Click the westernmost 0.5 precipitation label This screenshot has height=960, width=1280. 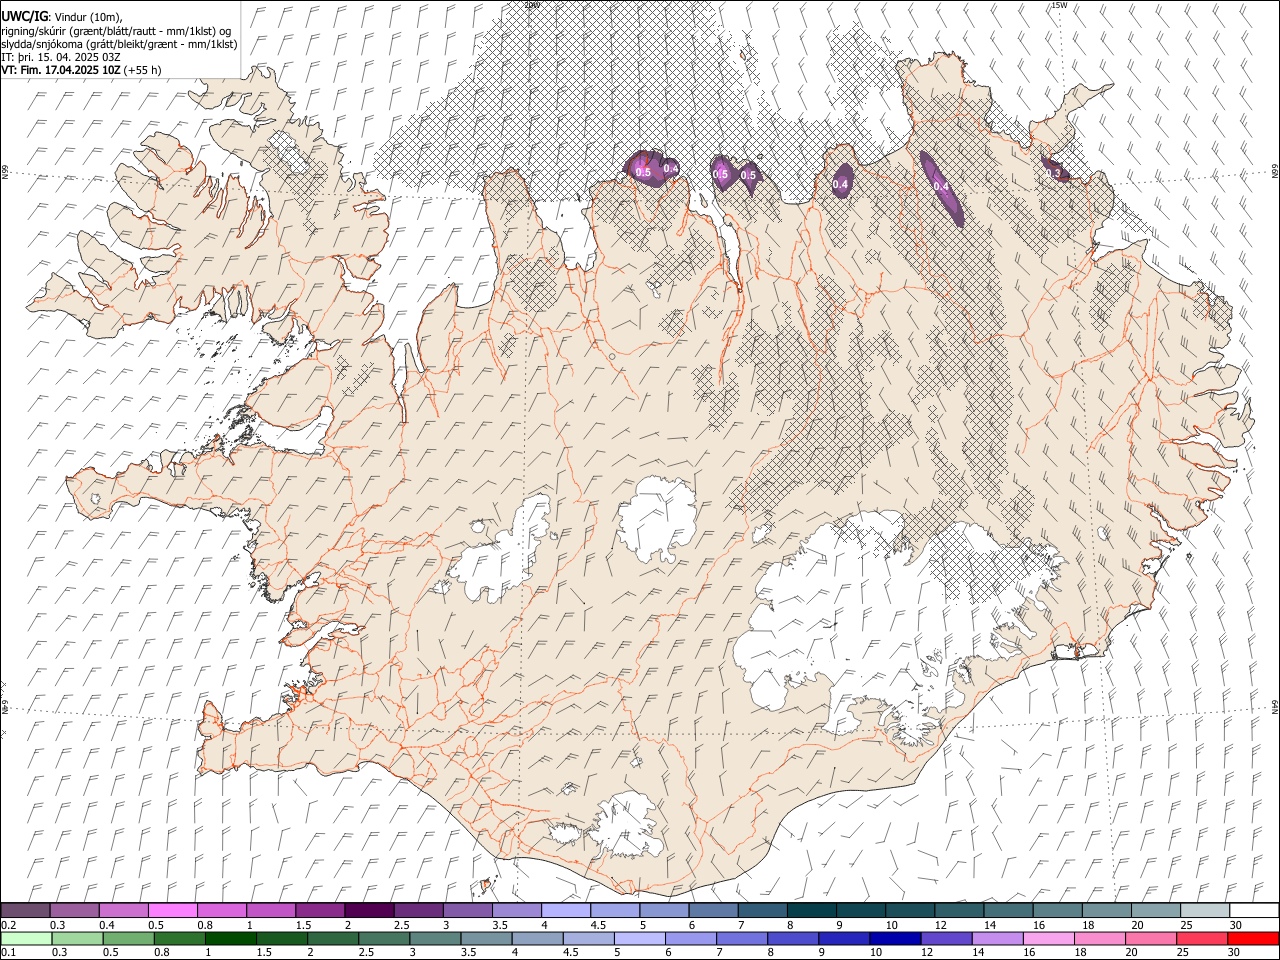tap(643, 173)
